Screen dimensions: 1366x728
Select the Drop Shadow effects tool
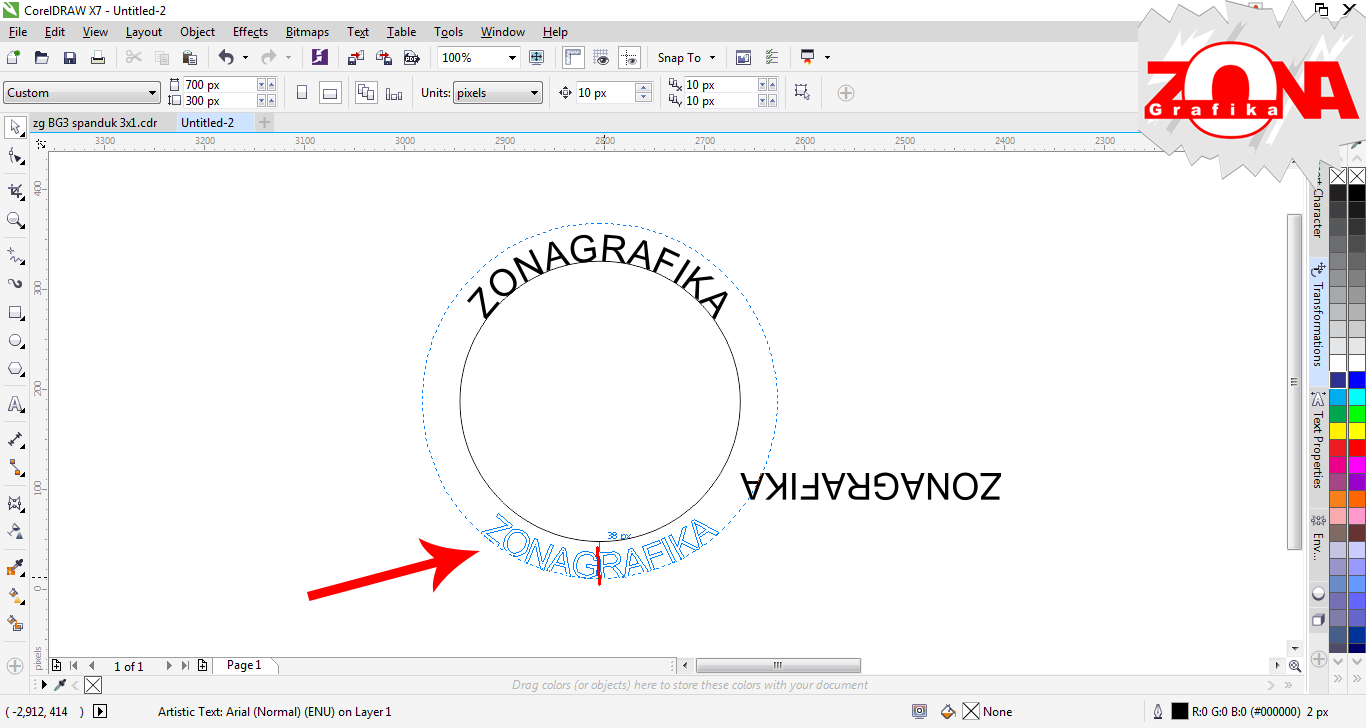pyautogui.click(x=15, y=503)
